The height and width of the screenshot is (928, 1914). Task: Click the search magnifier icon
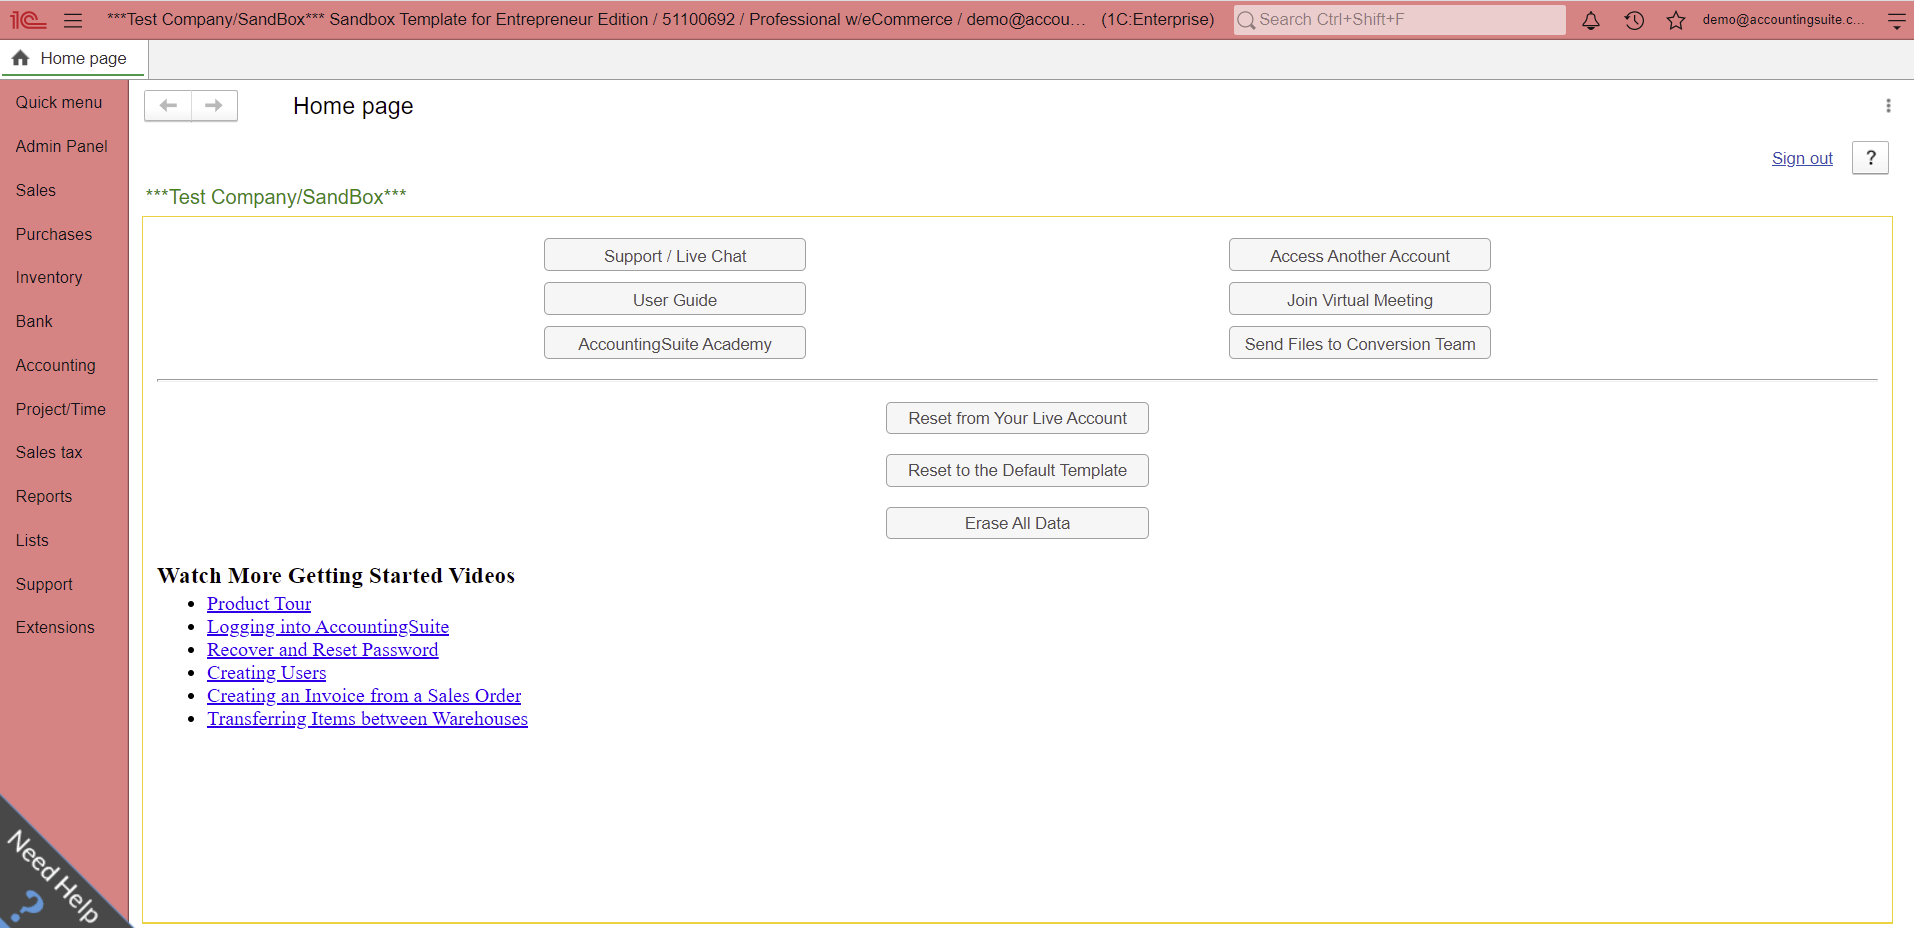(x=1246, y=20)
